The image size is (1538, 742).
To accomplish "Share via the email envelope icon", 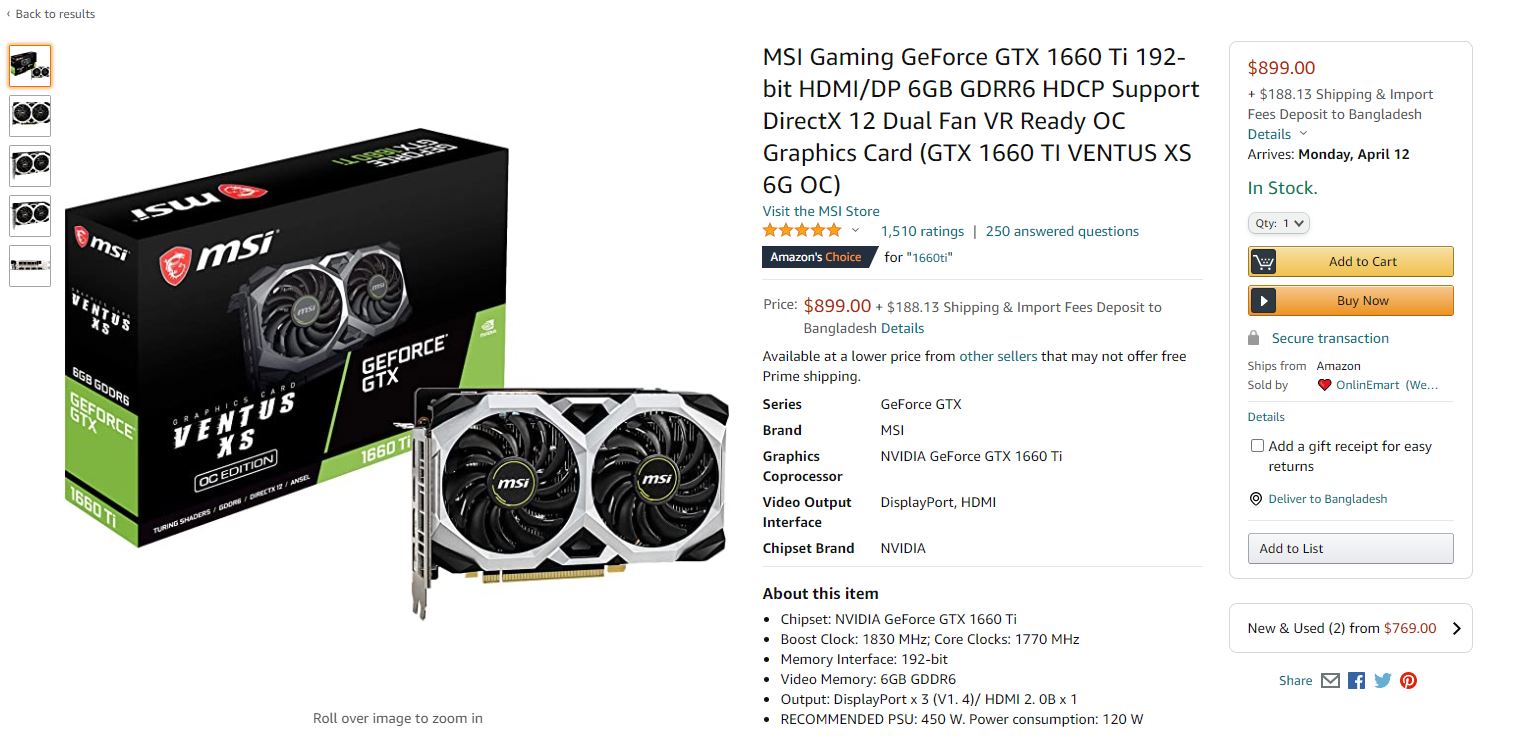I will tap(1330, 681).
